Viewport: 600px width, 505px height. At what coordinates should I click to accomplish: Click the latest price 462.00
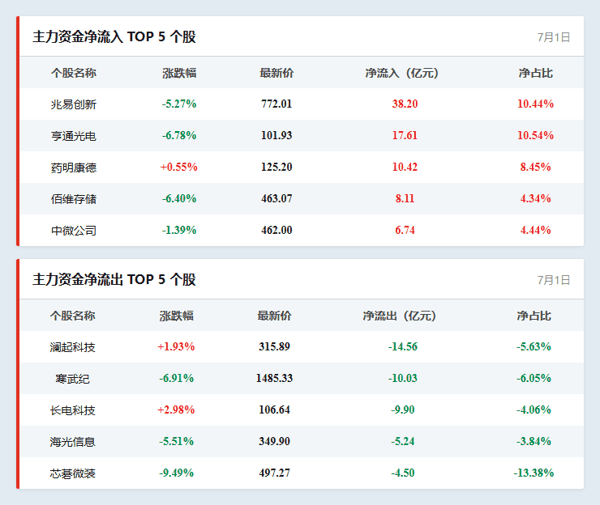pyautogui.click(x=277, y=230)
